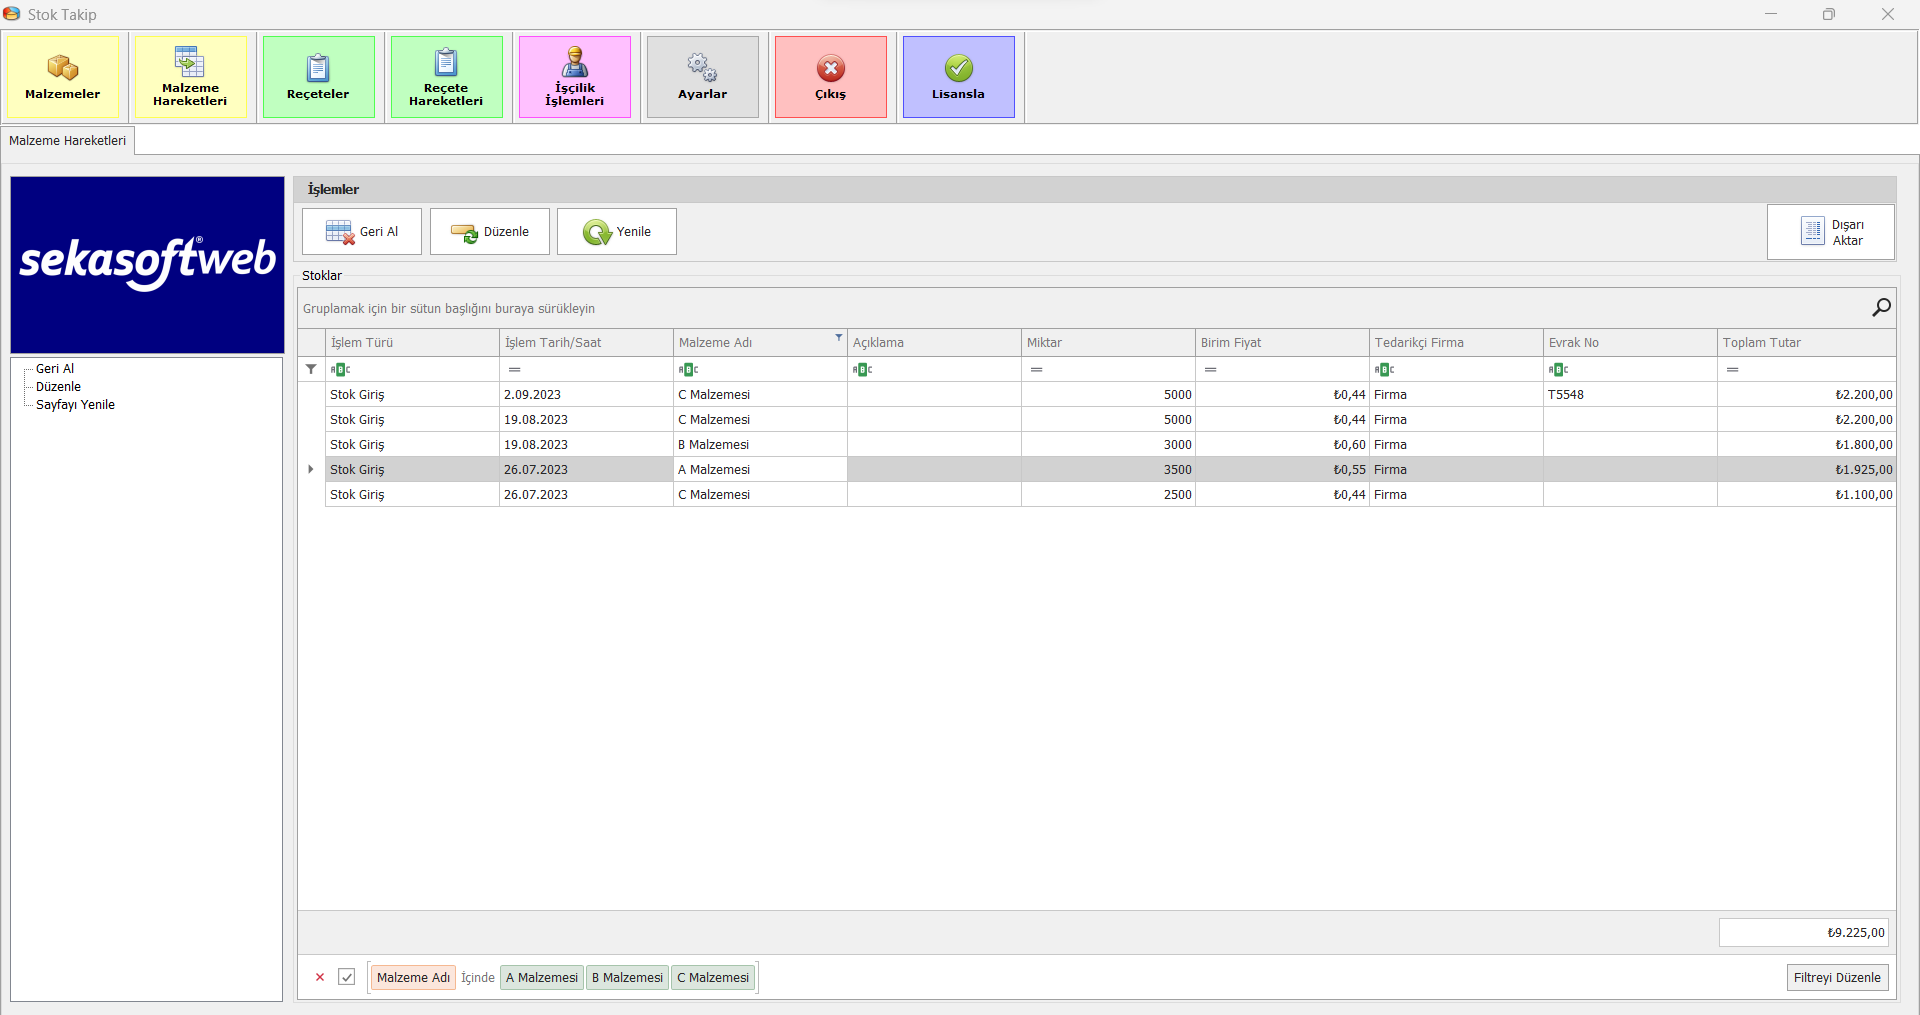Select Sayfayı Yenile in the side tree
The image size is (1920, 1015).
pos(75,405)
